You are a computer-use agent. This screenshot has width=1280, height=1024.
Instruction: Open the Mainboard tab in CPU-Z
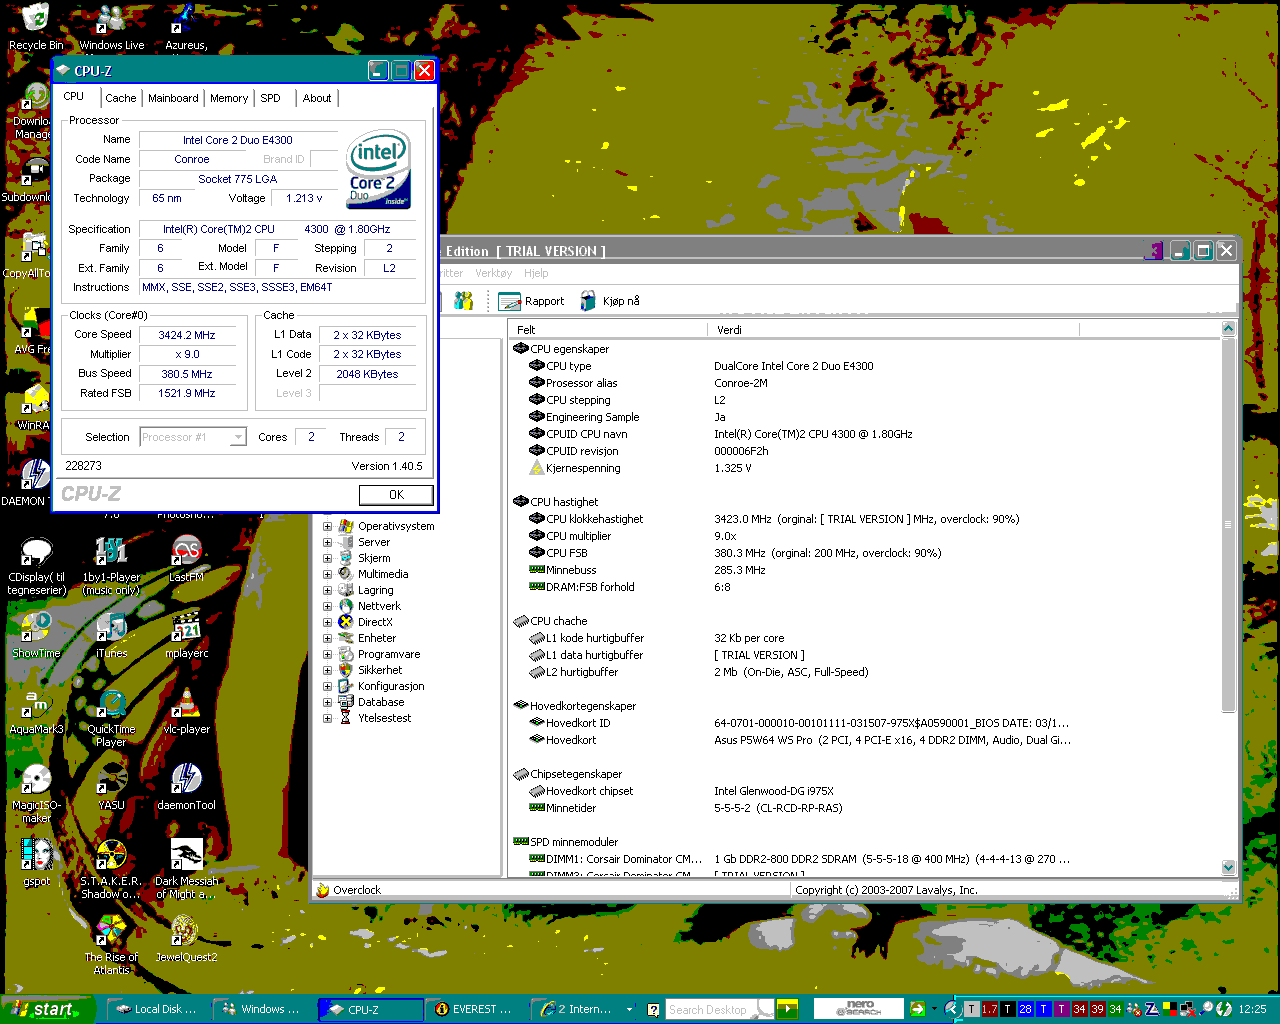point(173,98)
